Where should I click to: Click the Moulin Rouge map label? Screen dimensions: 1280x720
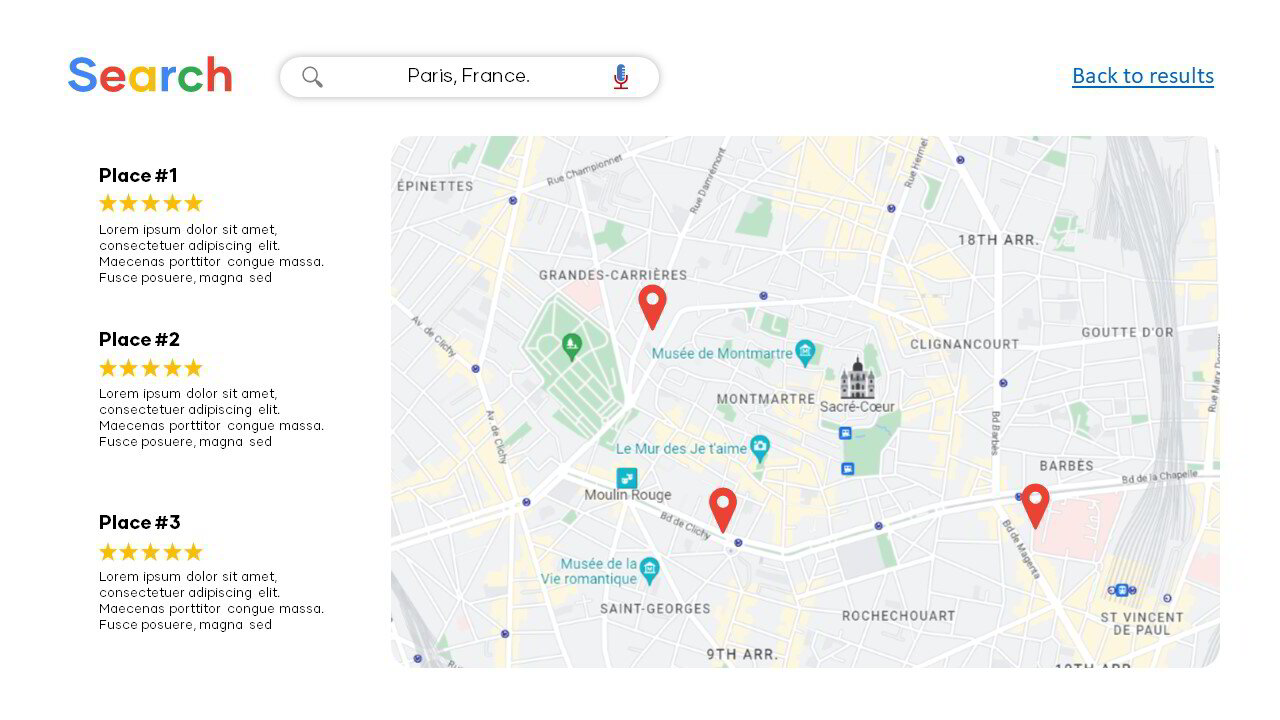(628, 495)
